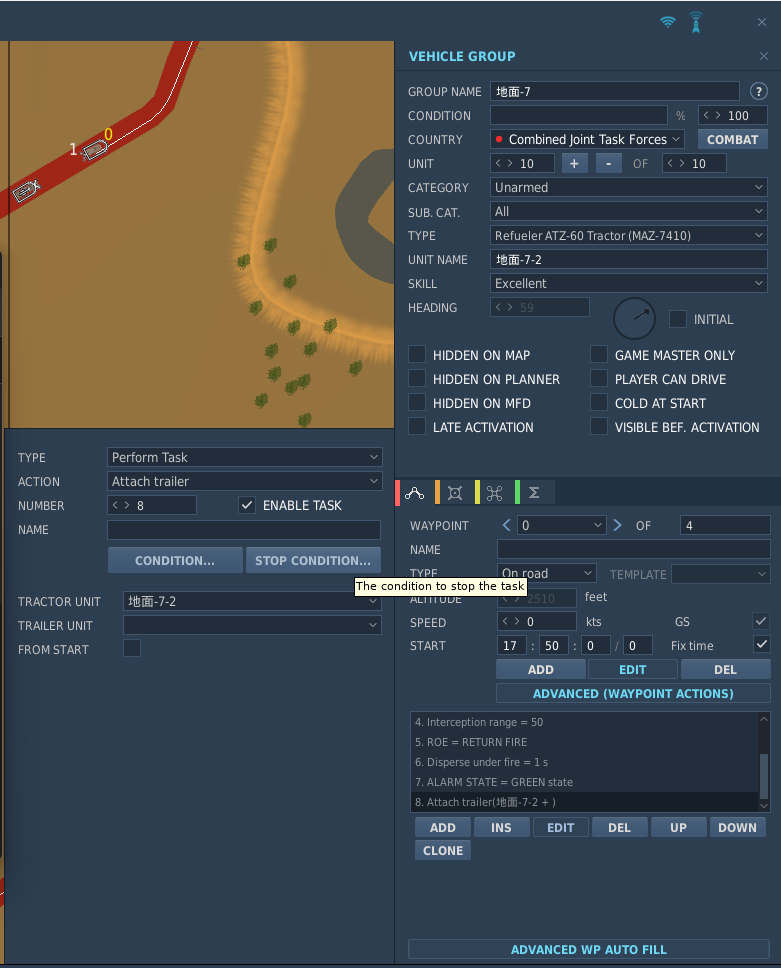Toggle Hidden on MFD checkbox

(417, 403)
